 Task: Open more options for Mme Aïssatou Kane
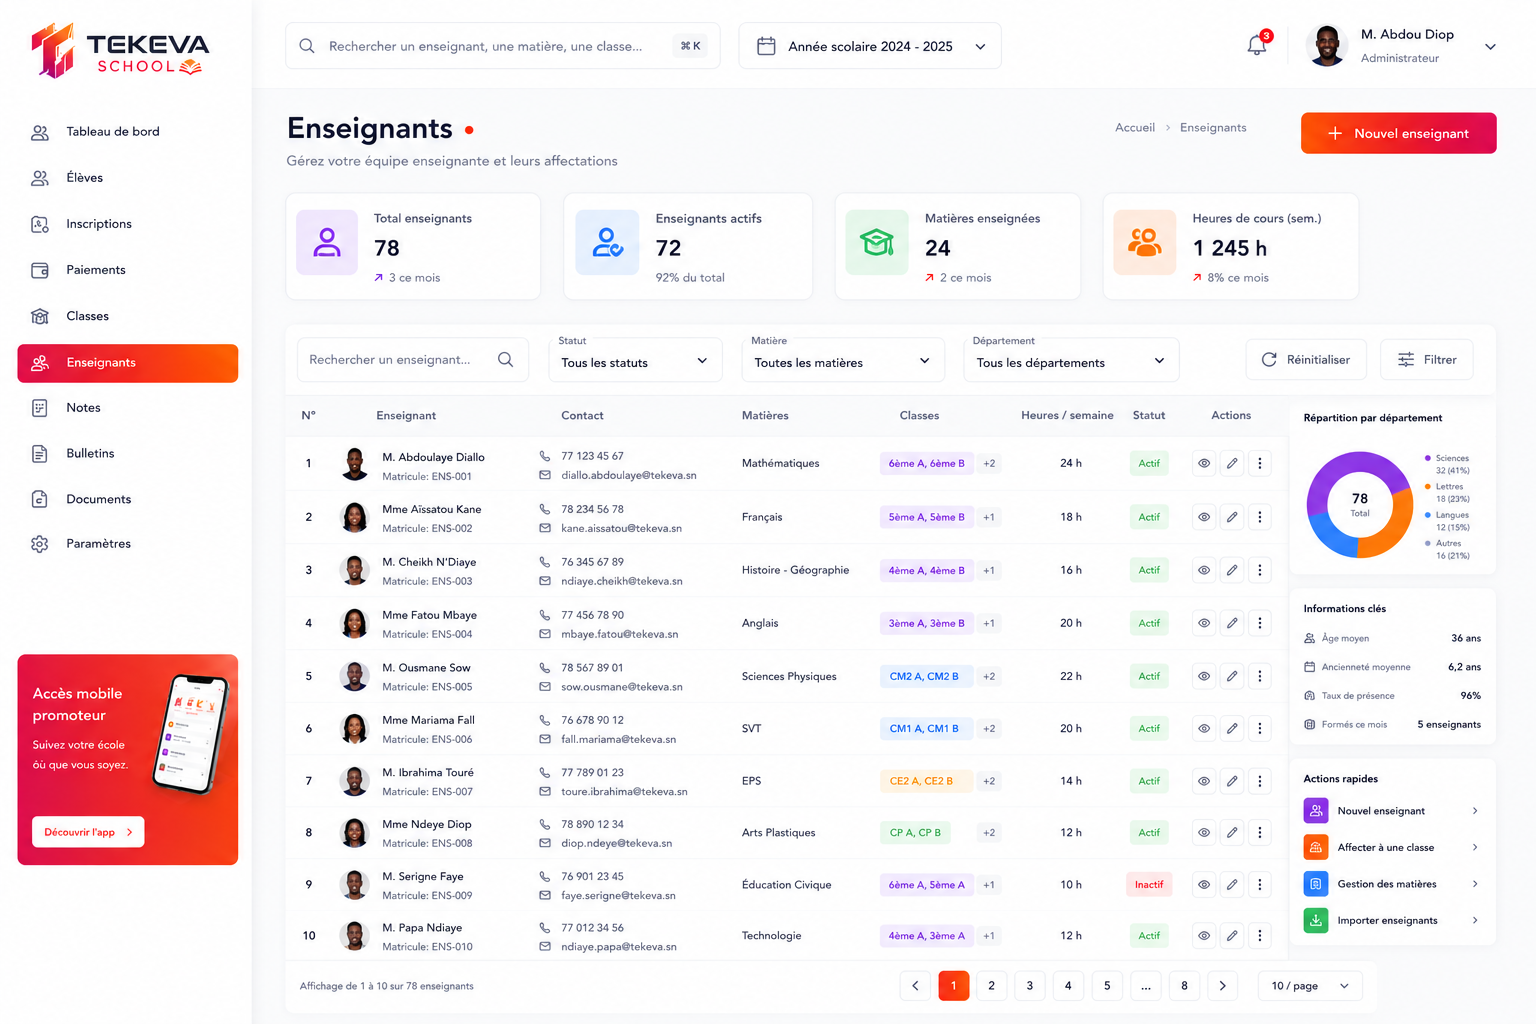[x=1260, y=517]
